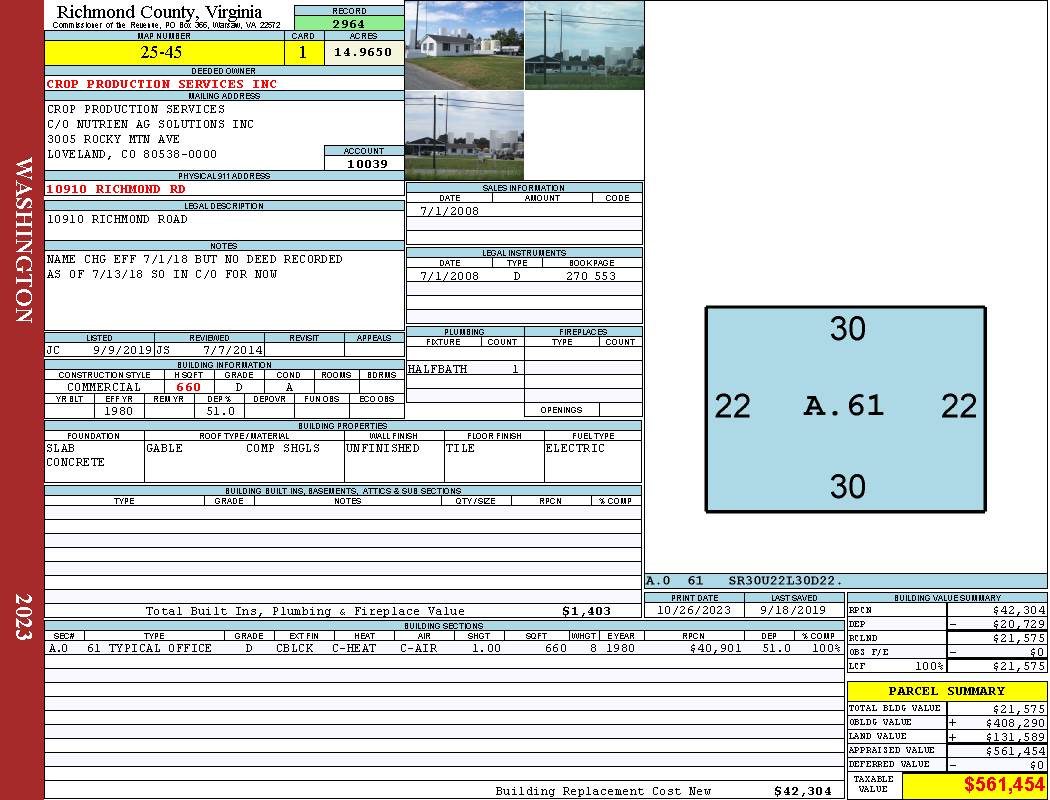This screenshot has height=800, width=1050.
Task: Click LAND VALUE amount $131,589
Action: click(x=1015, y=737)
